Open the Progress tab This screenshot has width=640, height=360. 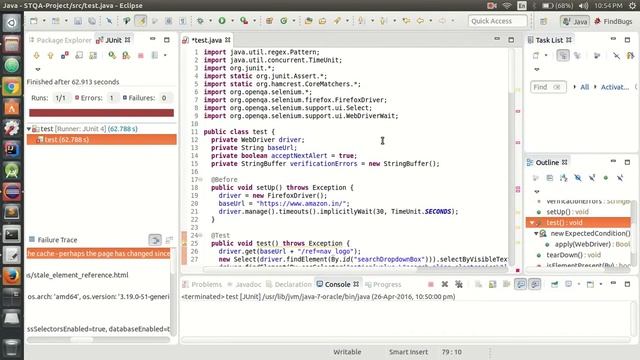[x=383, y=284]
